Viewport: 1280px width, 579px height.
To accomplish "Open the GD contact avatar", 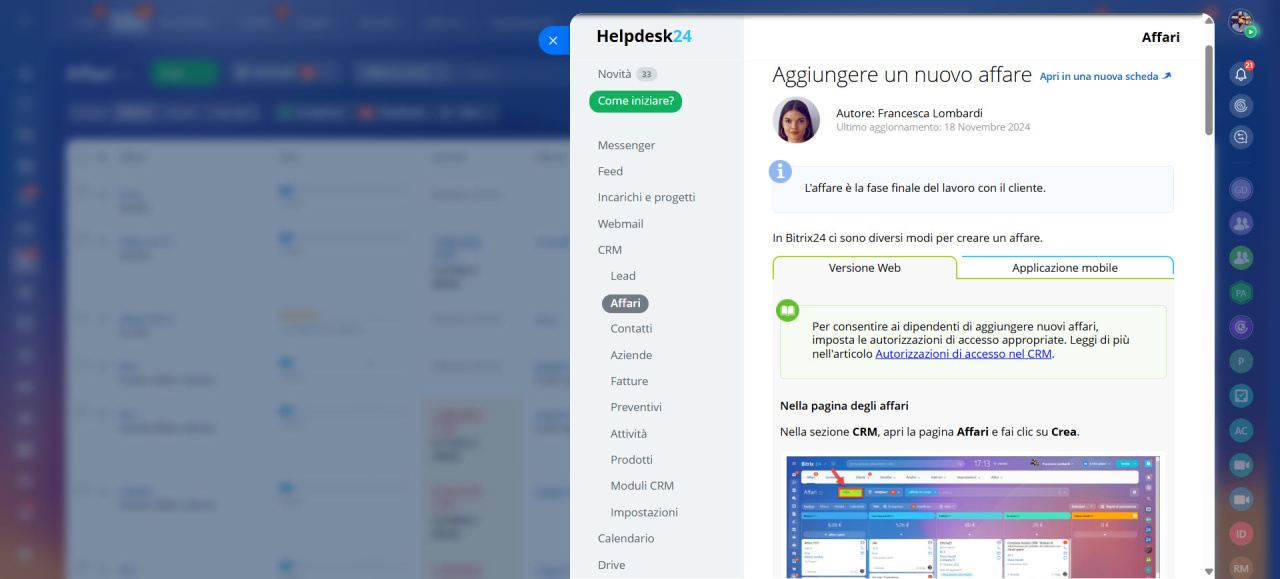I will (x=1241, y=189).
